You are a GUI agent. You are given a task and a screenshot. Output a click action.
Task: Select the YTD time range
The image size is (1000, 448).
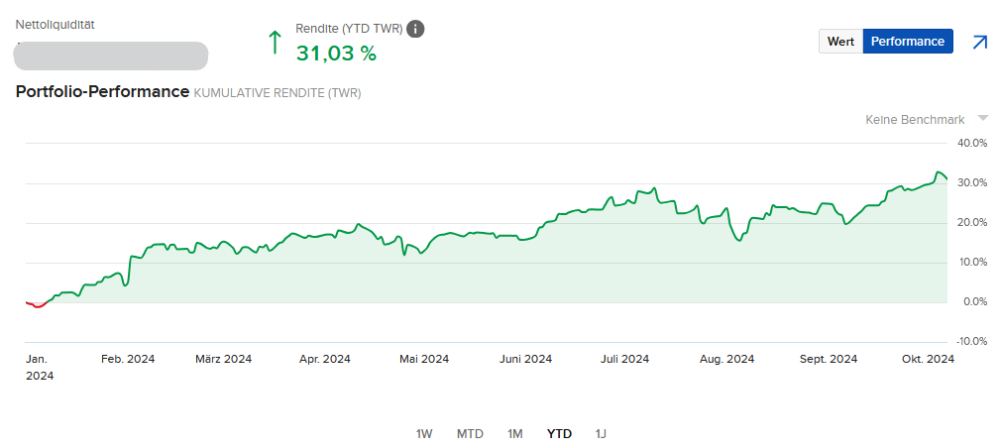tap(559, 433)
